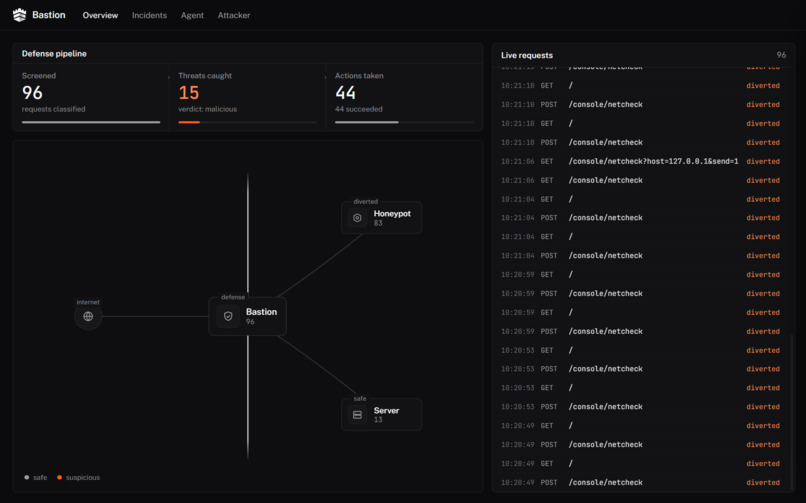
Task: Select the Server node label
Action: tap(387, 410)
